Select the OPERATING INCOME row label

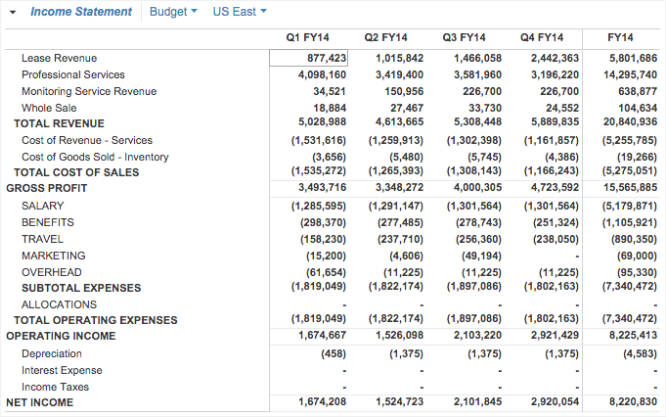[x=61, y=336]
